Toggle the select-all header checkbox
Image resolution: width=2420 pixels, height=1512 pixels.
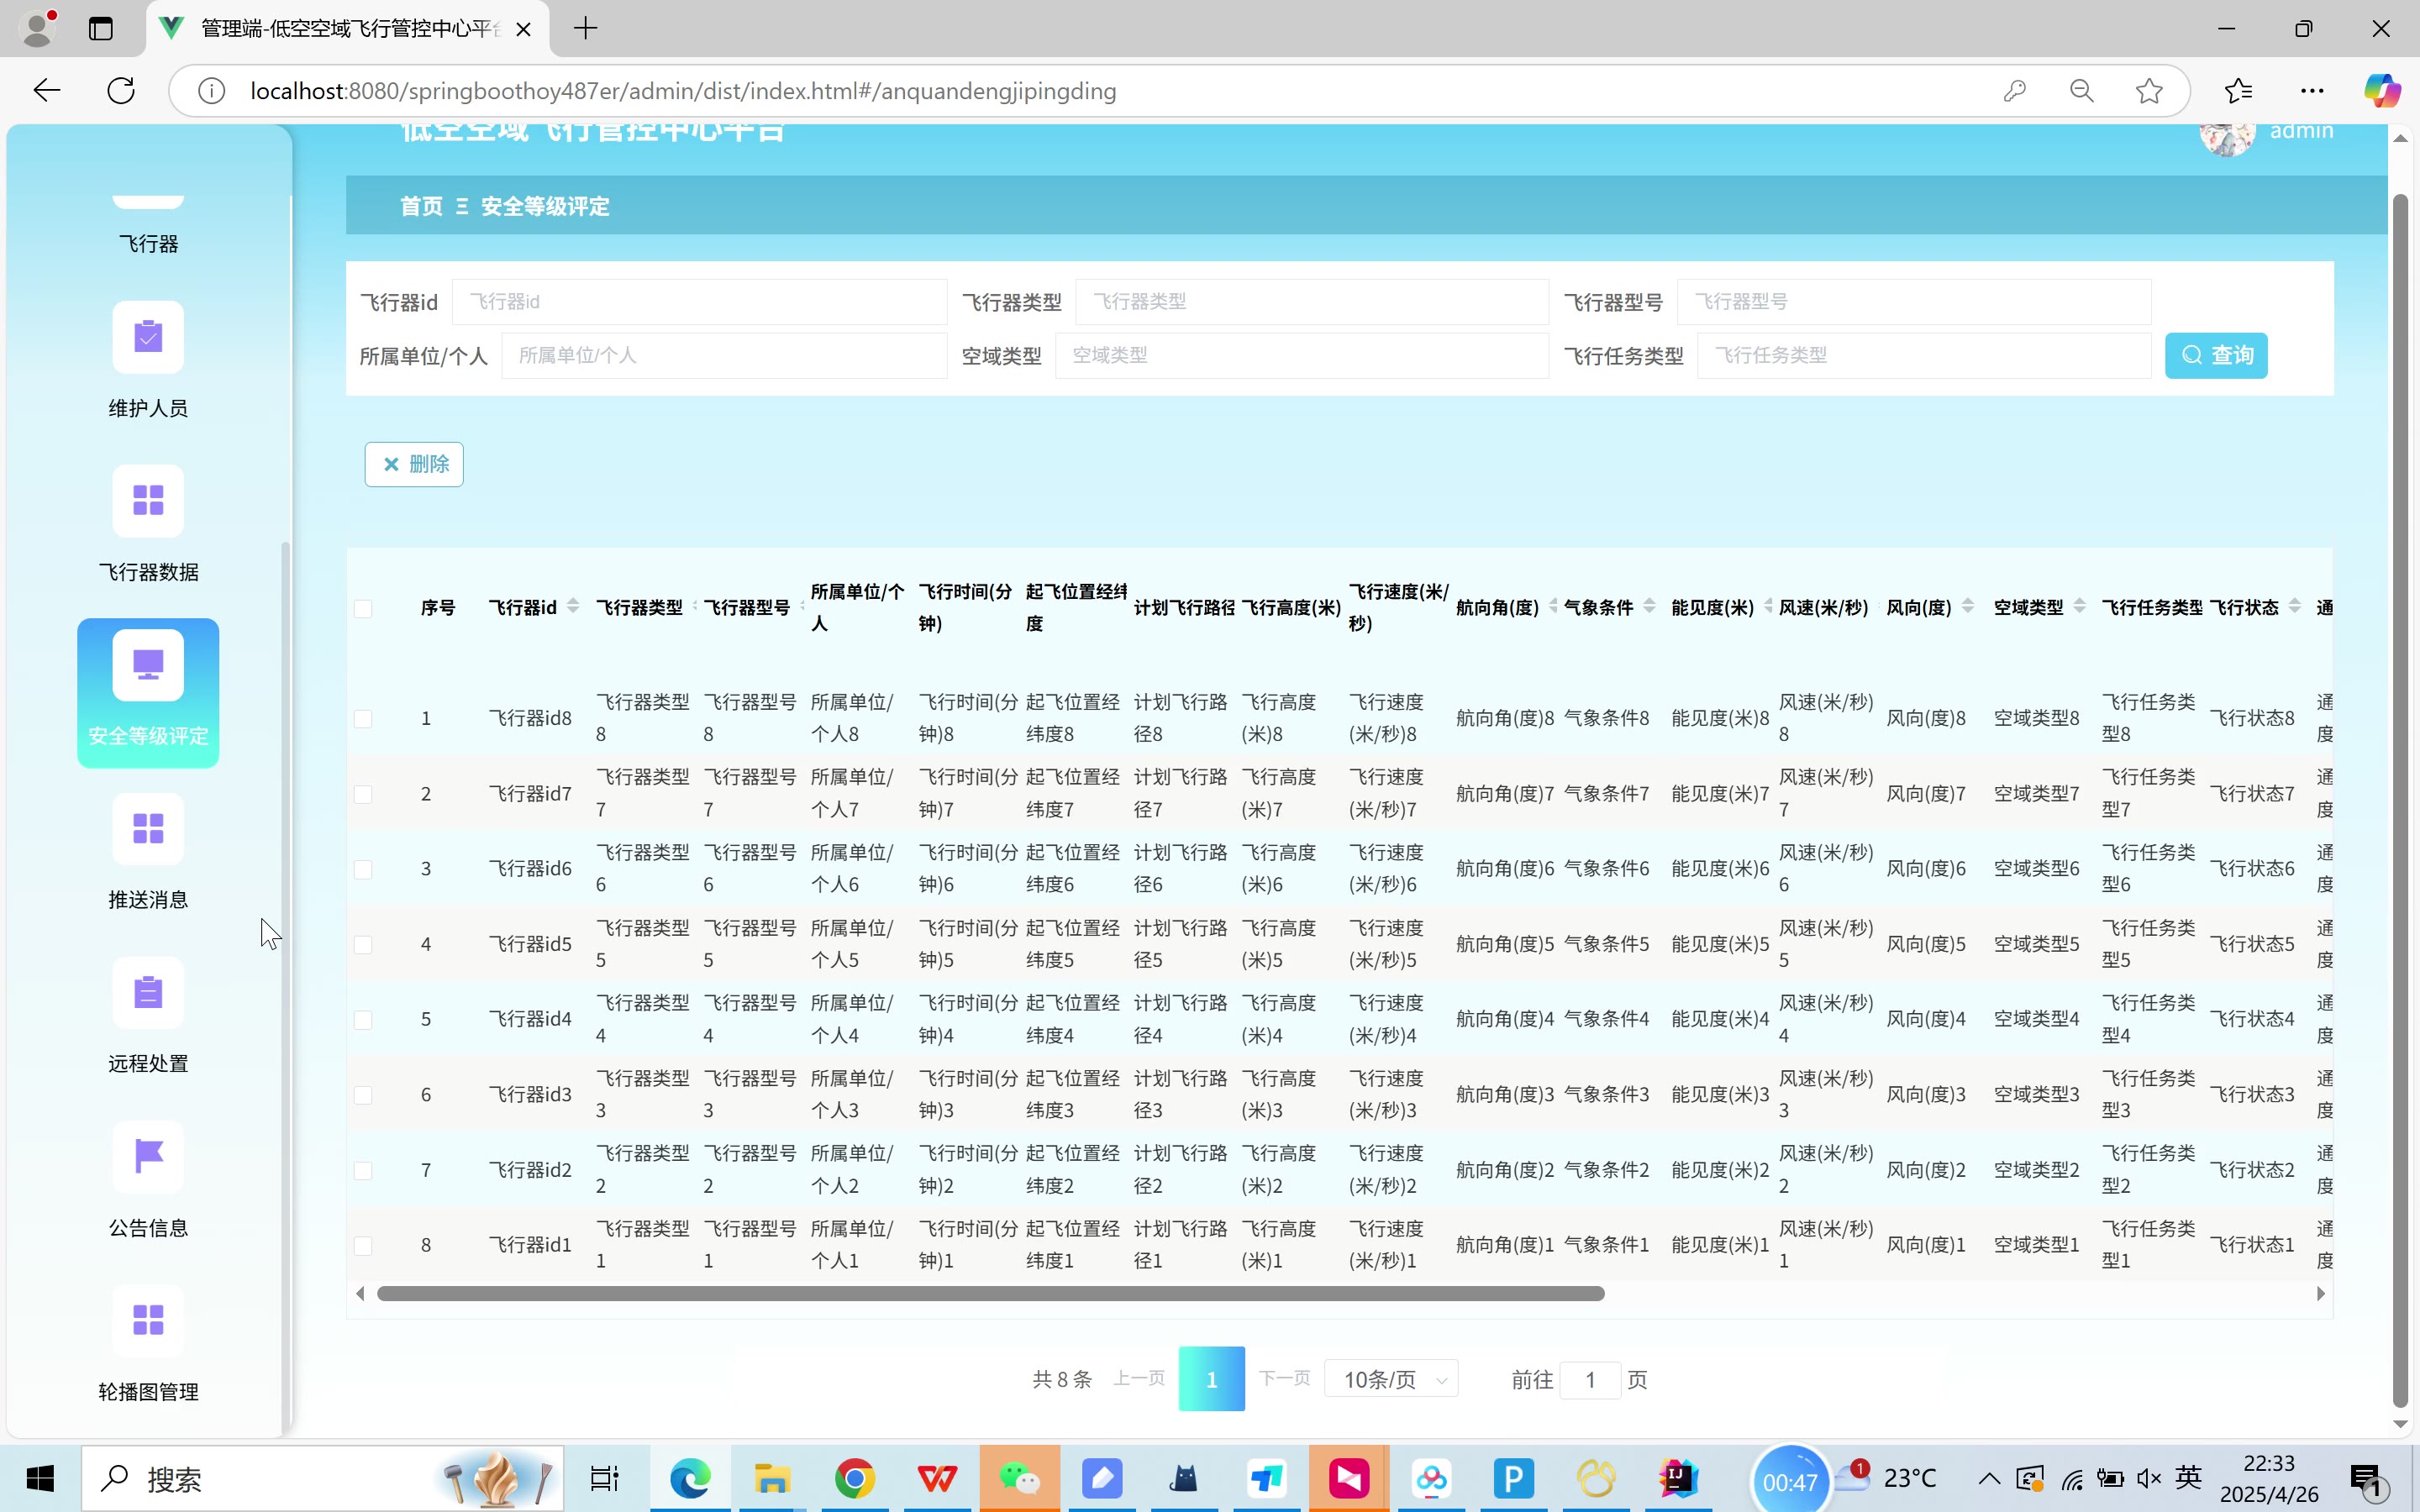(x=363, y=608)
